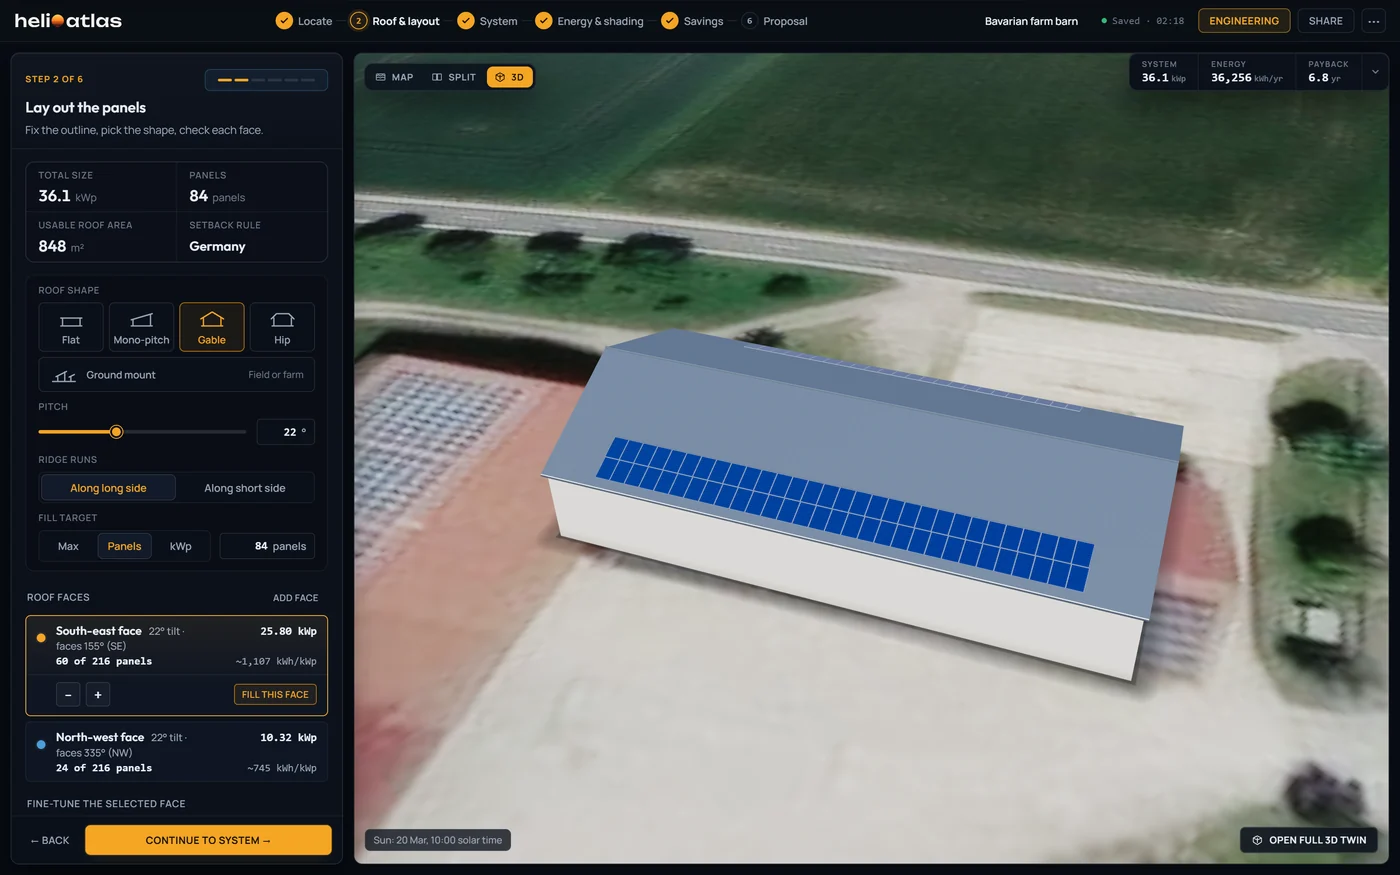Screen dimensions: 1400x875
Task: Click the 84 panels count in summary
Action: 217,196
